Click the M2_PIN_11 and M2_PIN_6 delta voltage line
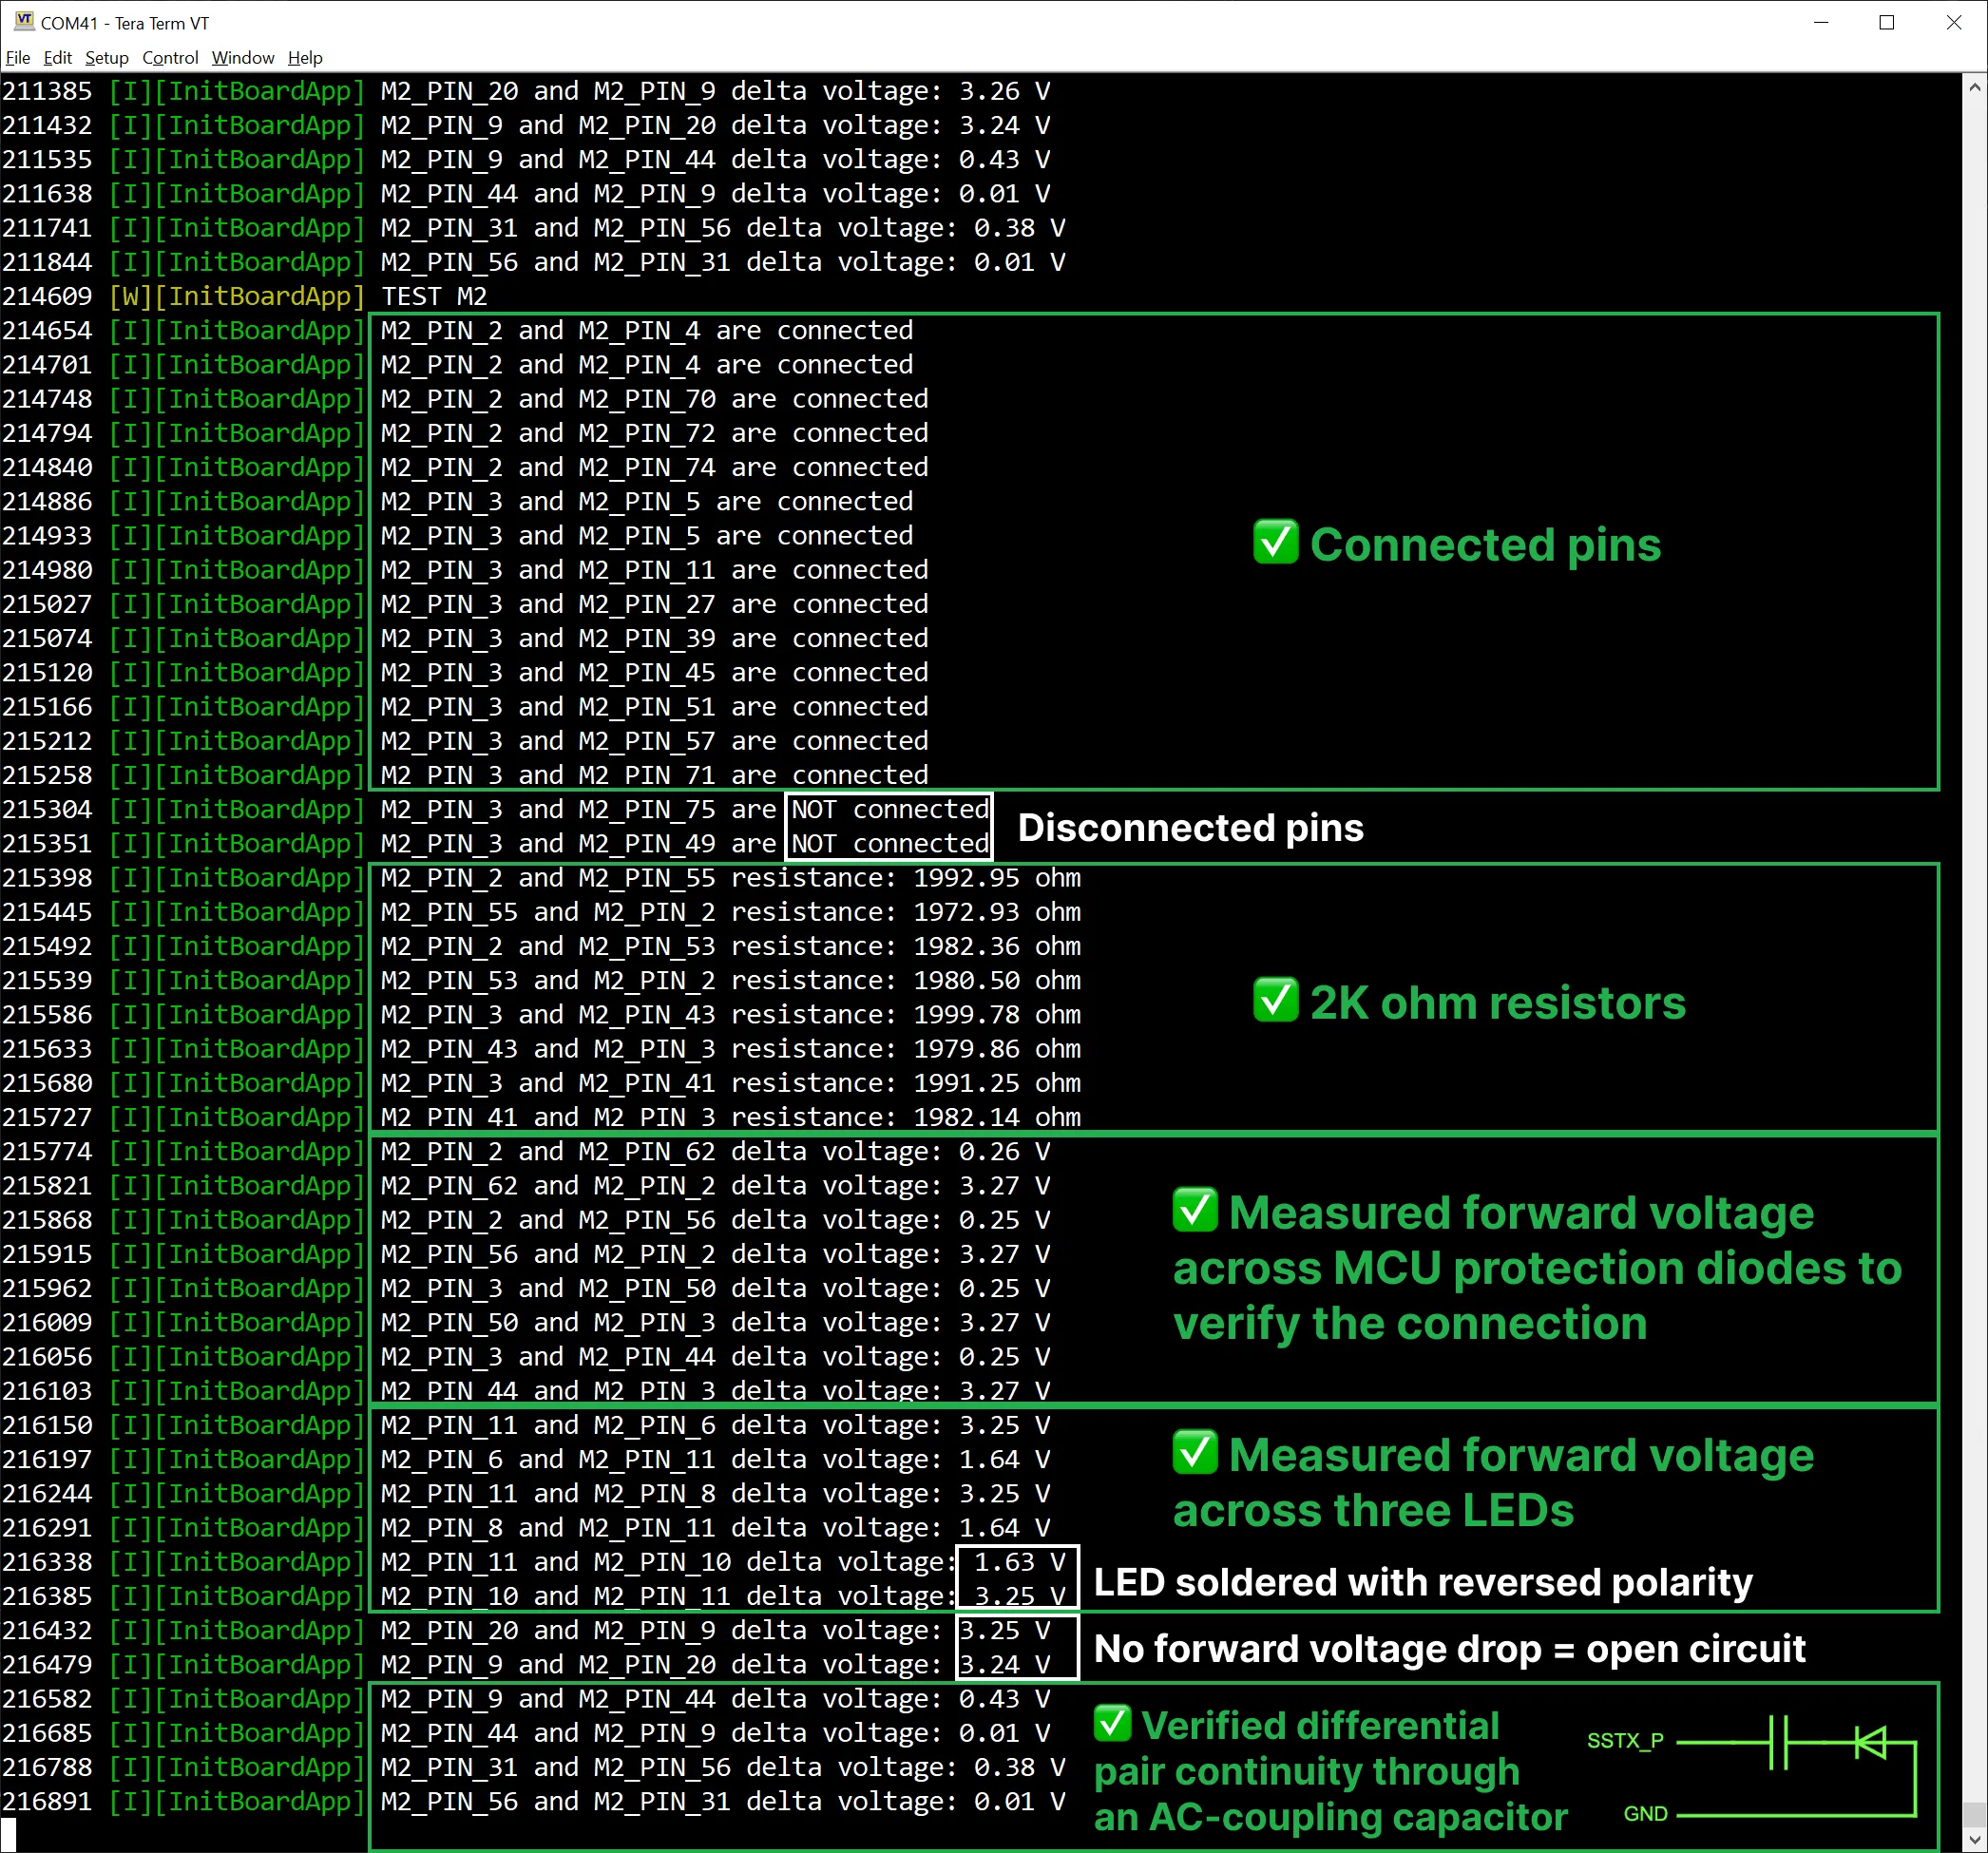 click(x=526, y=1425)
